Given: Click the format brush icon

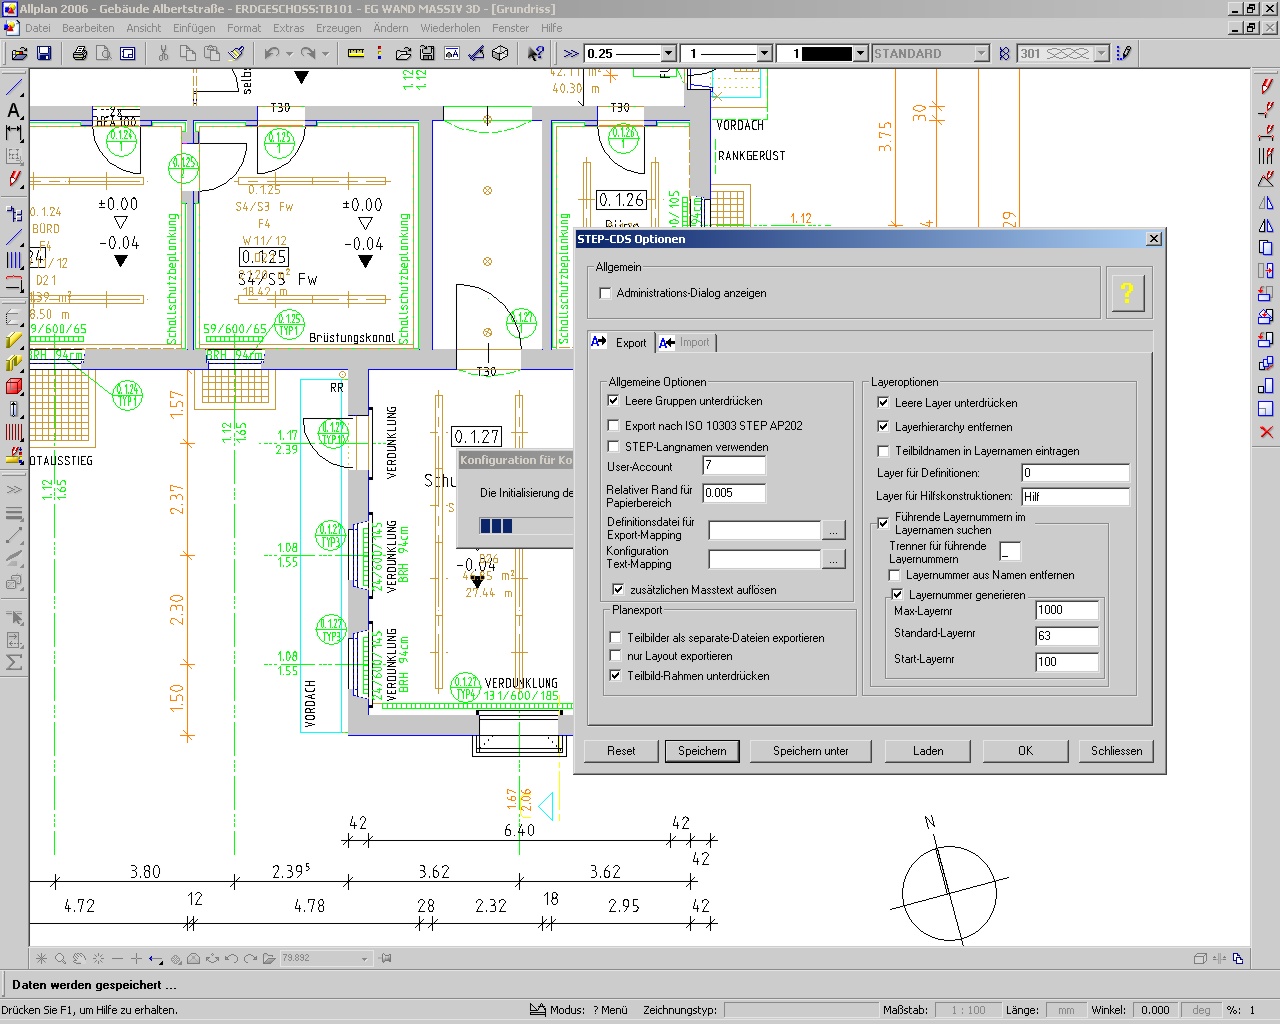Looking at the screenshot, I should [x=236, y=53].
